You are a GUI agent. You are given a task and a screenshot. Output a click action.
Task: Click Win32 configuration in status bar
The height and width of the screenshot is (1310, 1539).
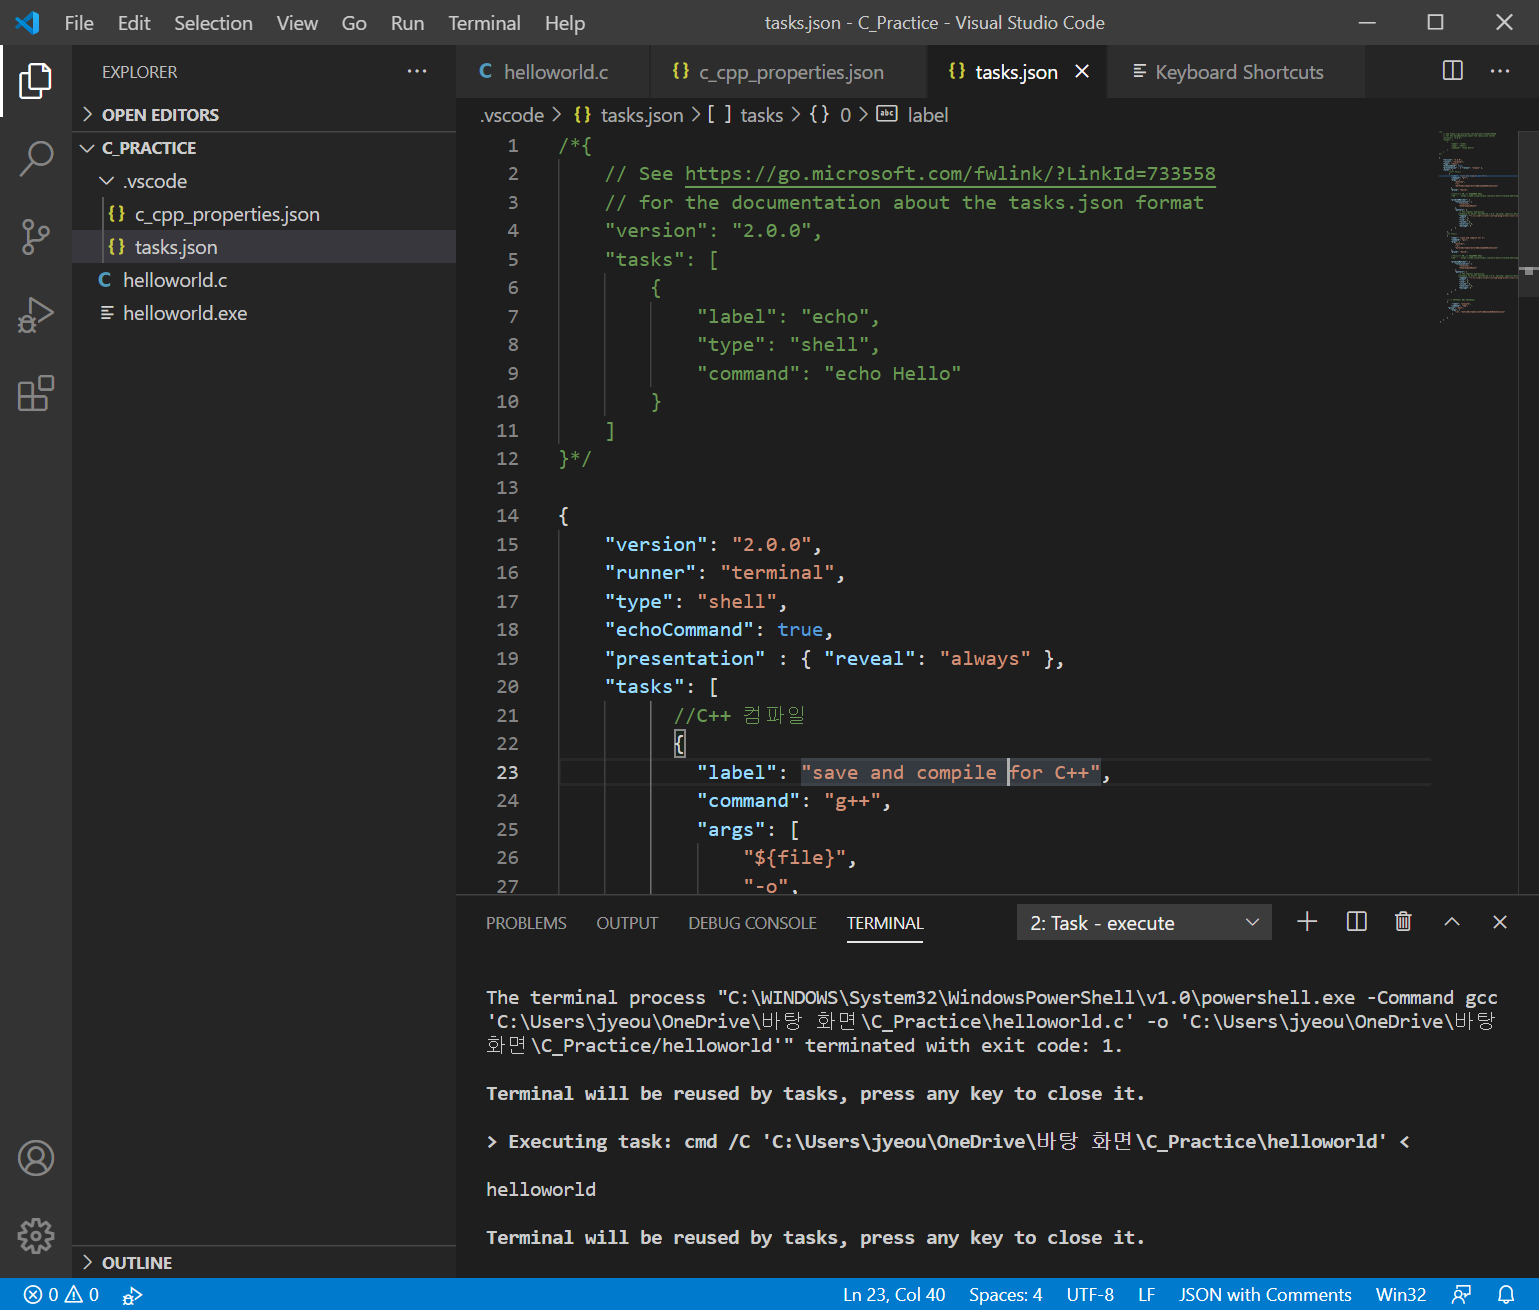tap(1400, 1294)
